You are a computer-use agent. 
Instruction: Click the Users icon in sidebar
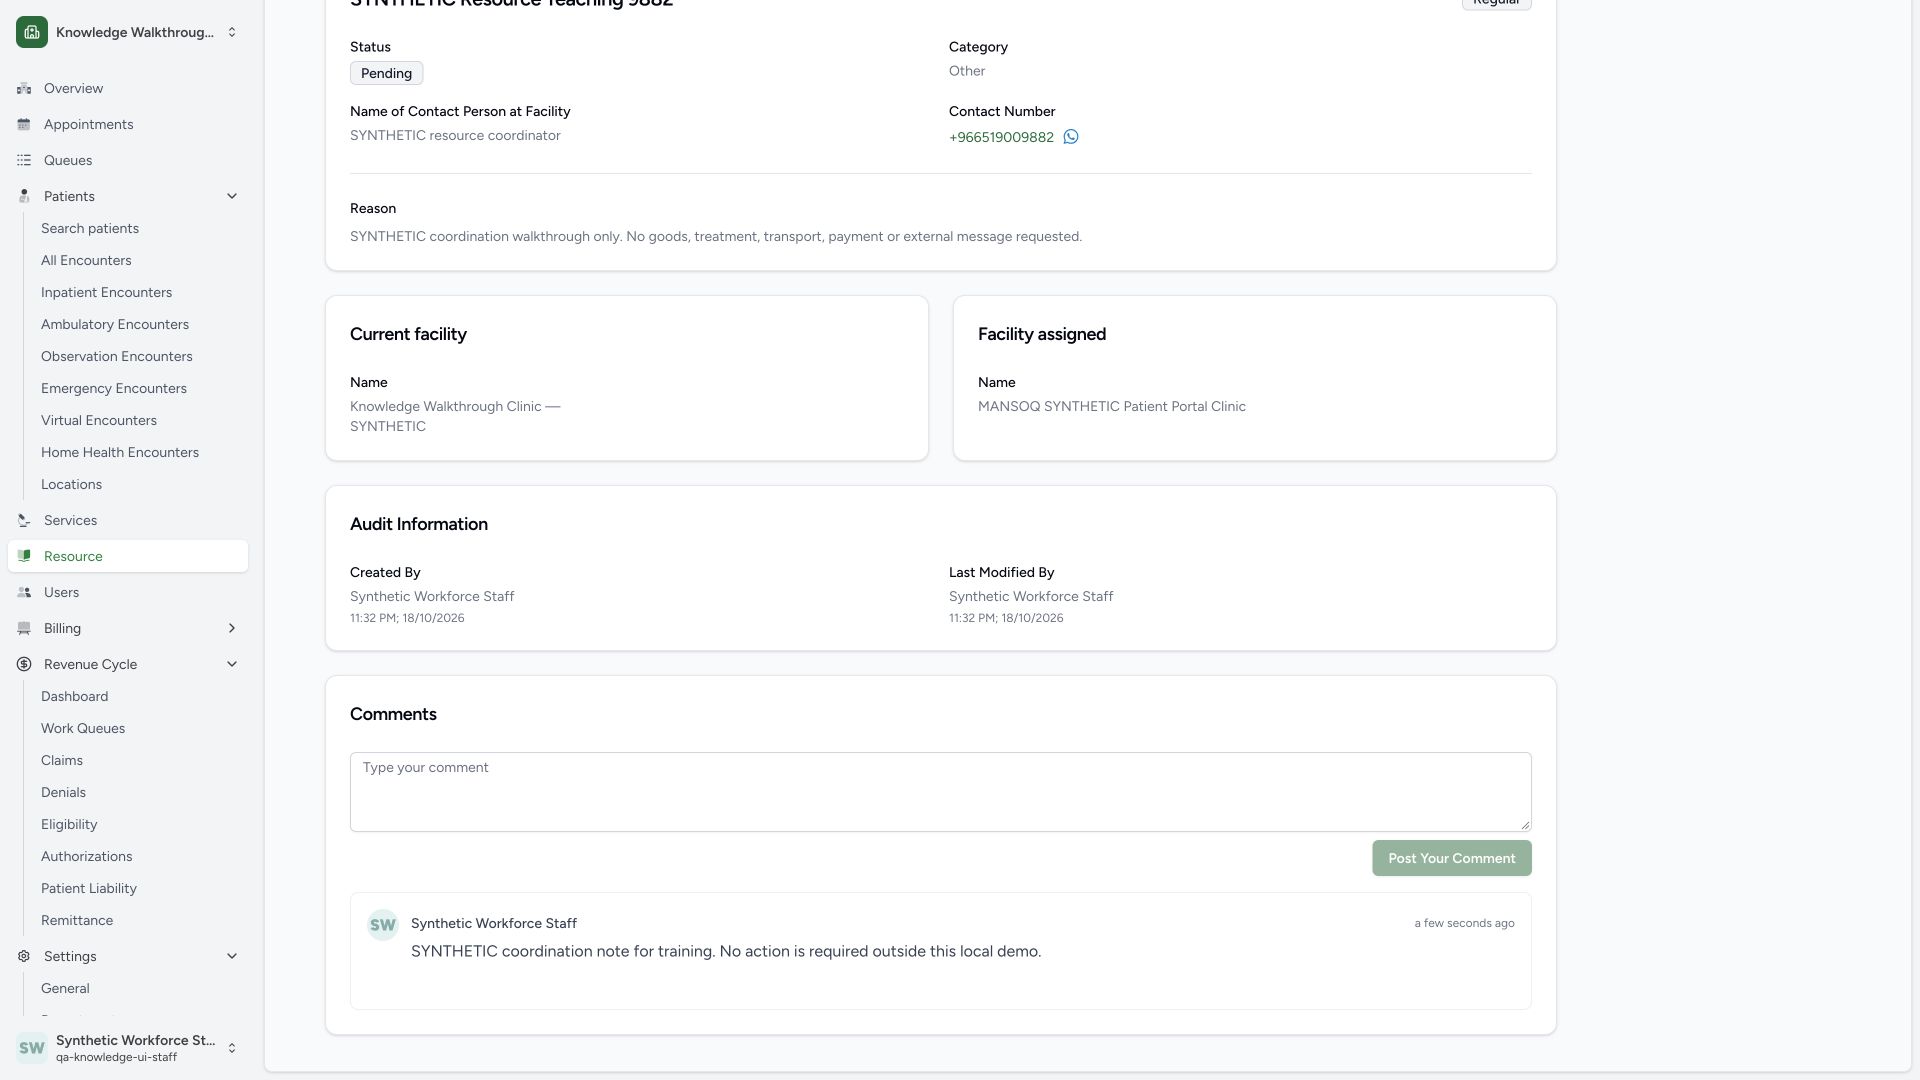tap(24, 592)
